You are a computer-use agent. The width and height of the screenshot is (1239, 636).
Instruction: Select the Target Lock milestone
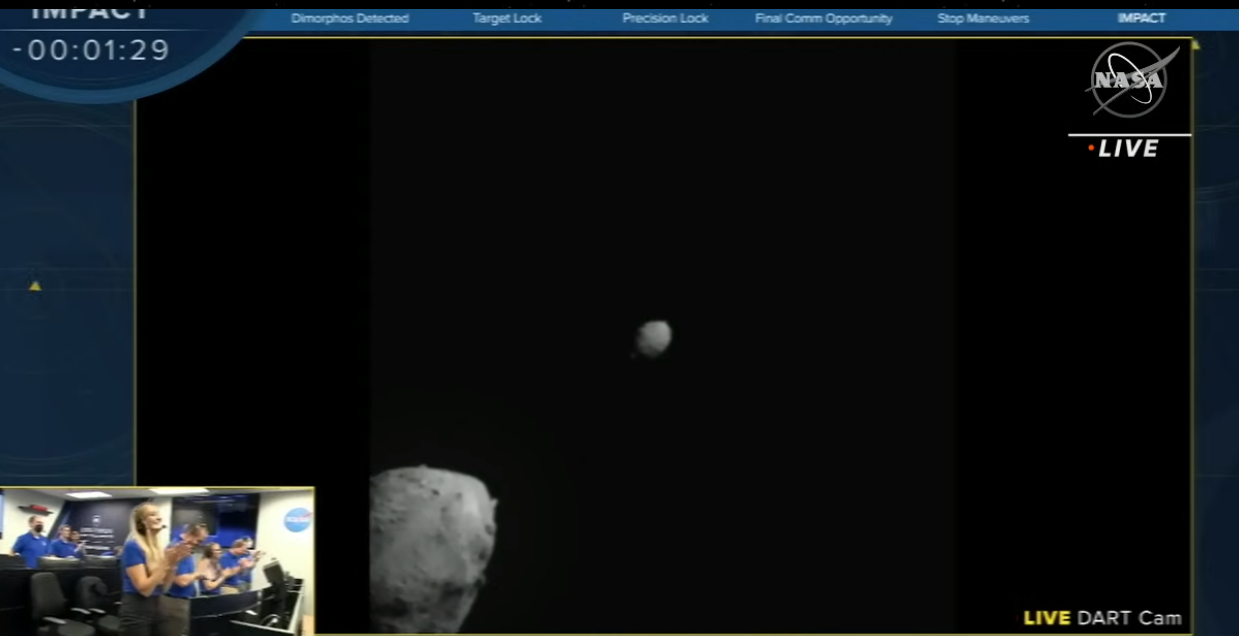coord(506,19)
